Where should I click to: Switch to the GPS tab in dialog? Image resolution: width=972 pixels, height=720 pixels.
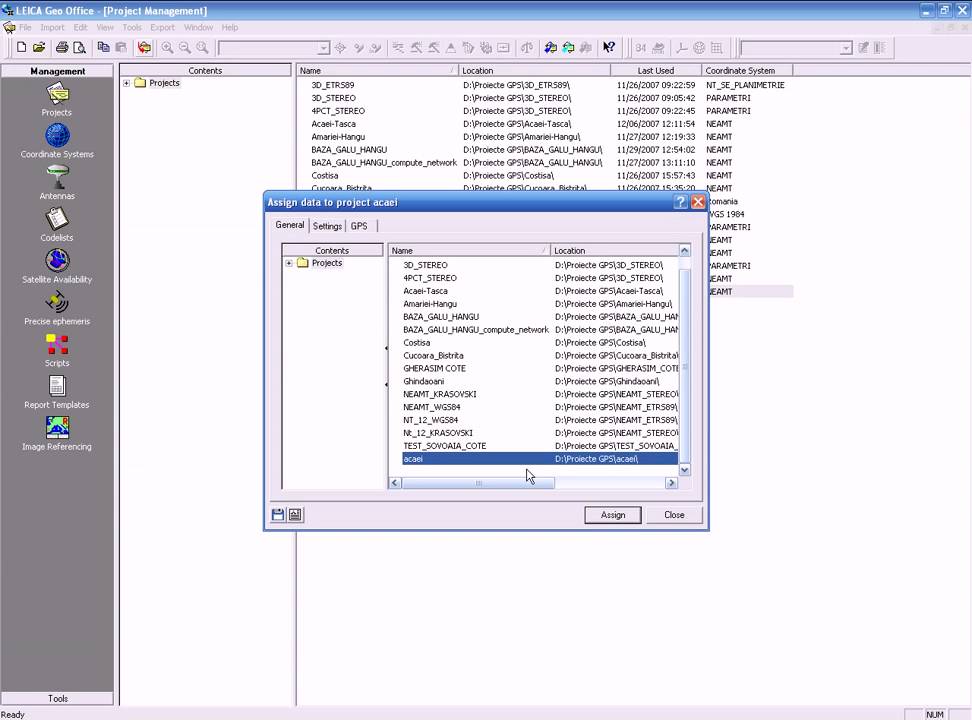(x=359, y=226)
